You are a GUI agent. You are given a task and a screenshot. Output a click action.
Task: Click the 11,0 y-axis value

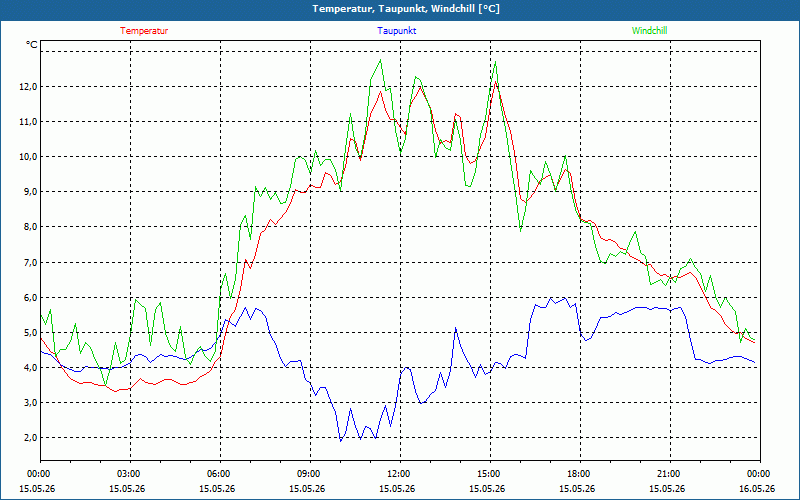click(x=29, y=121)
